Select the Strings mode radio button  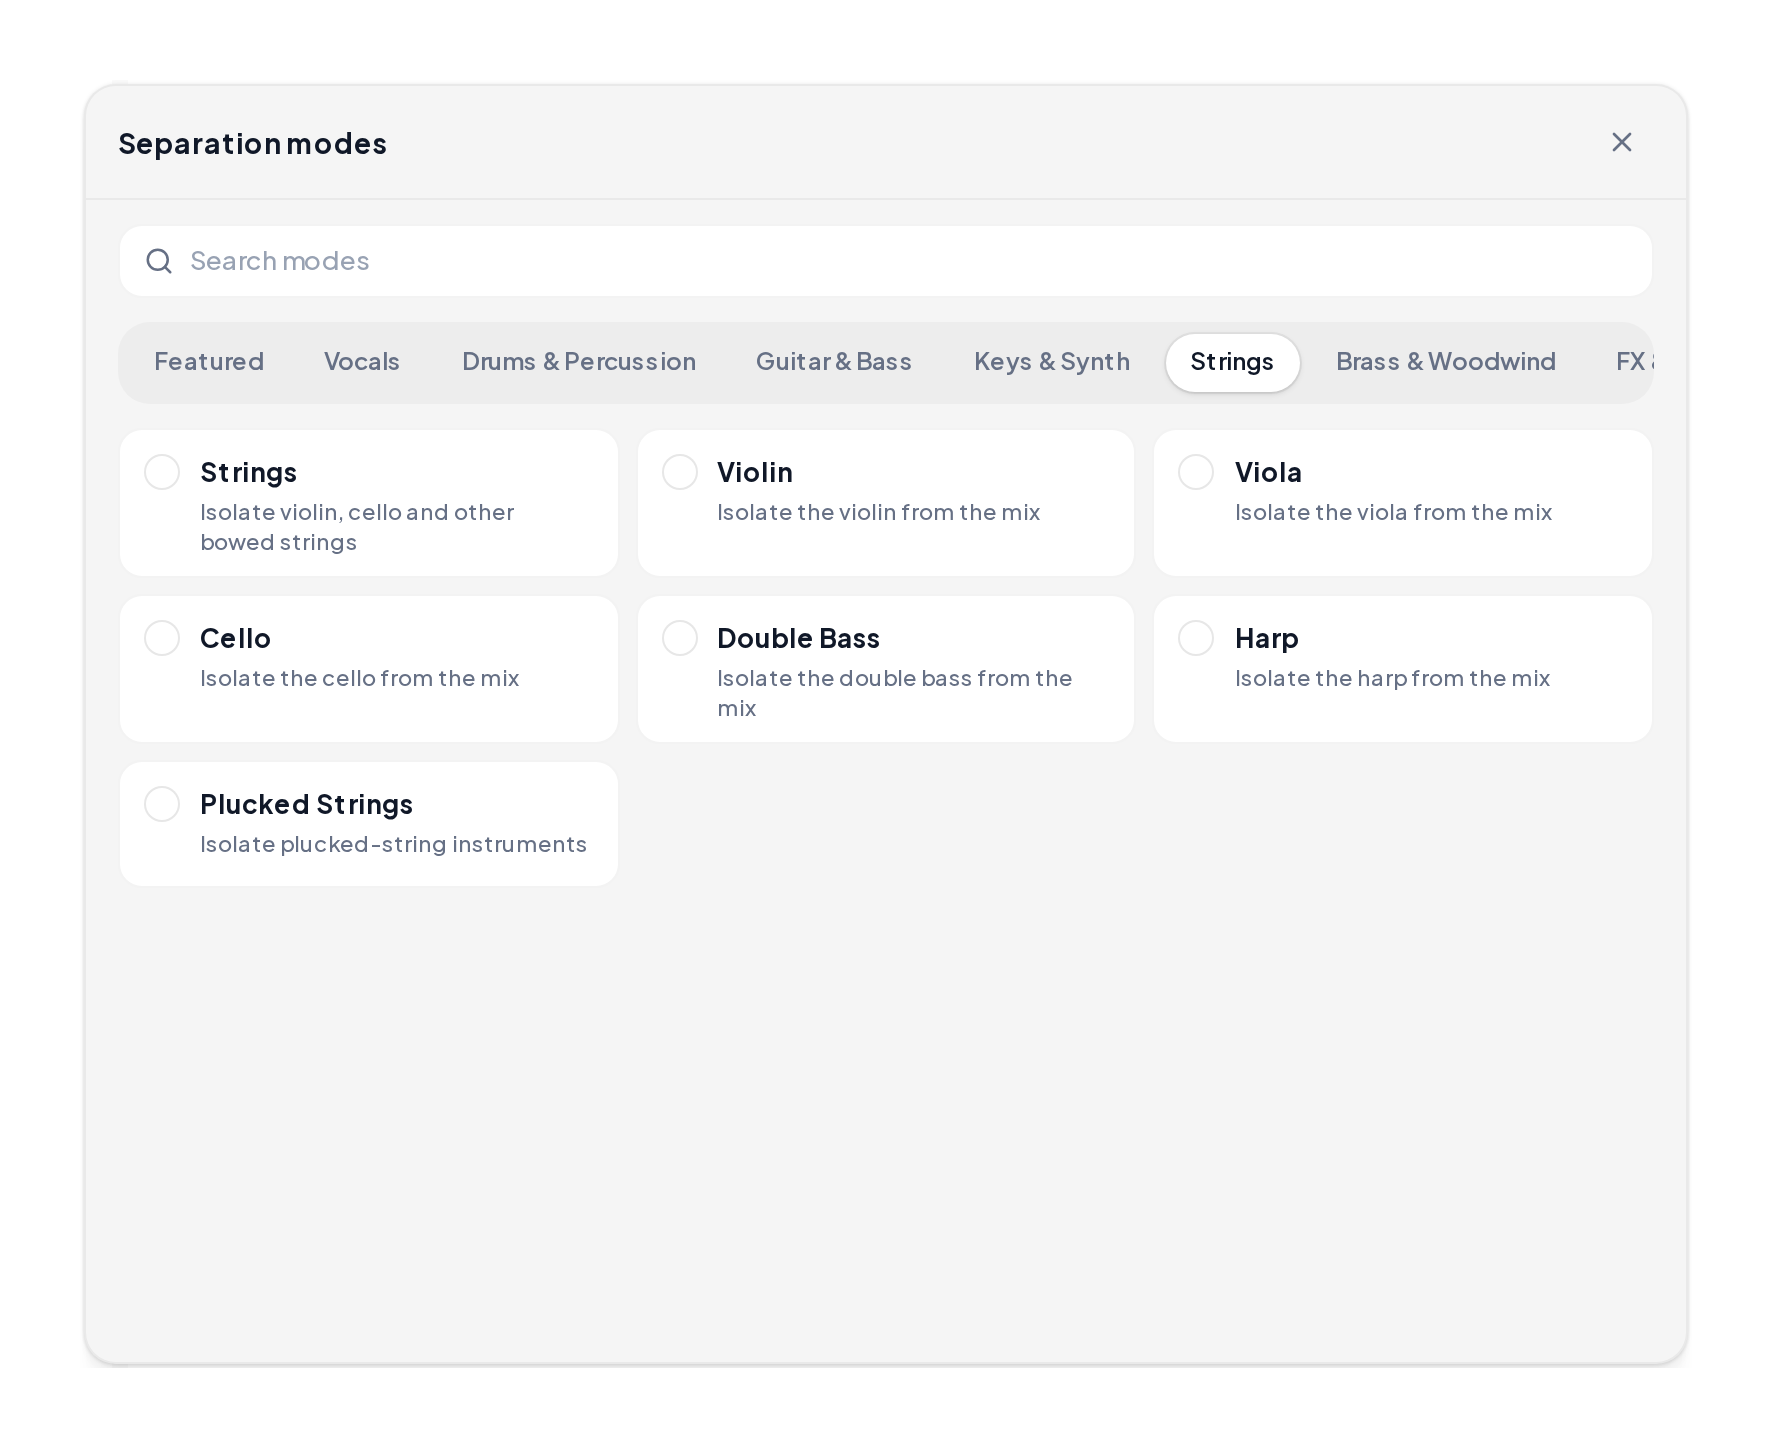(x=162, y=472)
